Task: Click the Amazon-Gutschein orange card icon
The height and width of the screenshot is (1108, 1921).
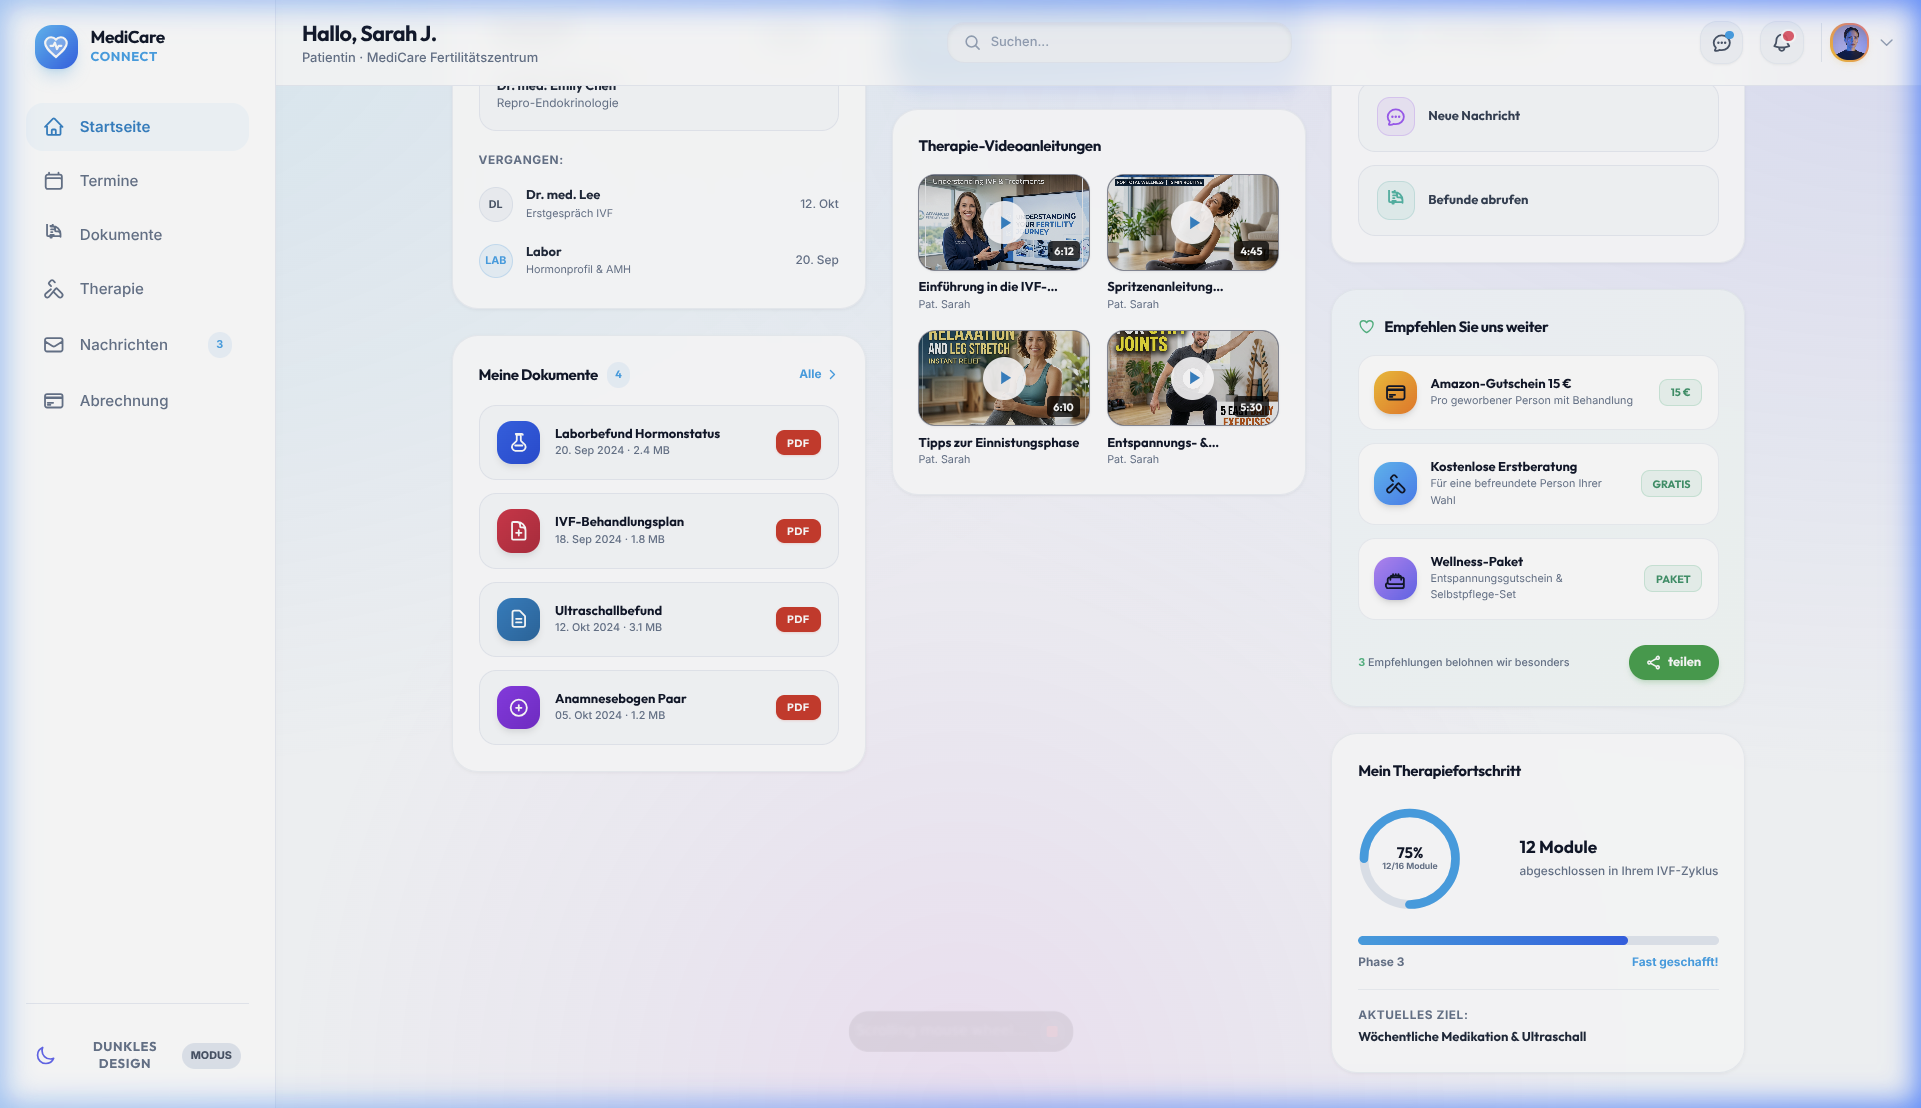Action: 1395,392
